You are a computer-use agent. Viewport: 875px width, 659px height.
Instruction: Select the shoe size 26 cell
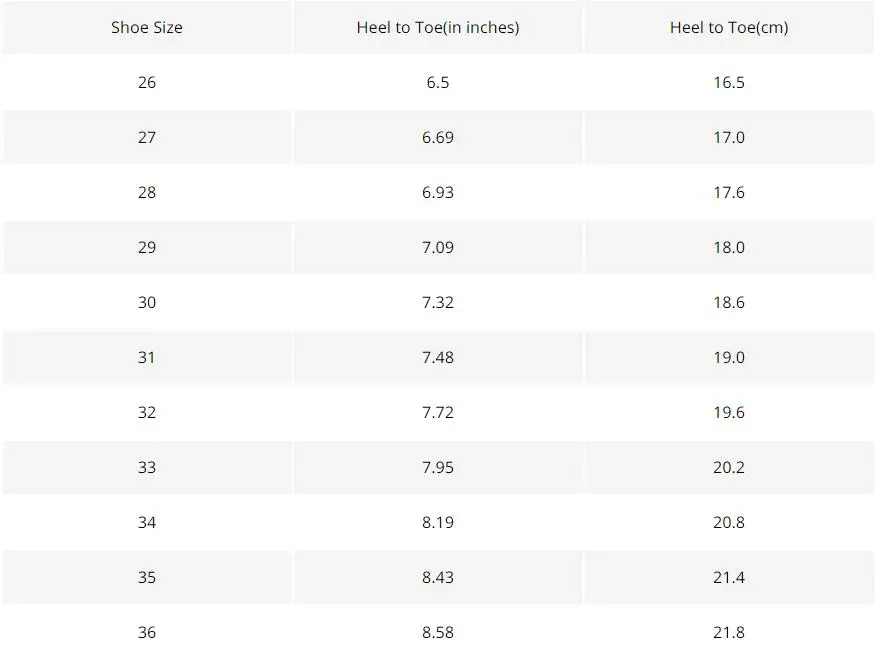tap(147, 83)
